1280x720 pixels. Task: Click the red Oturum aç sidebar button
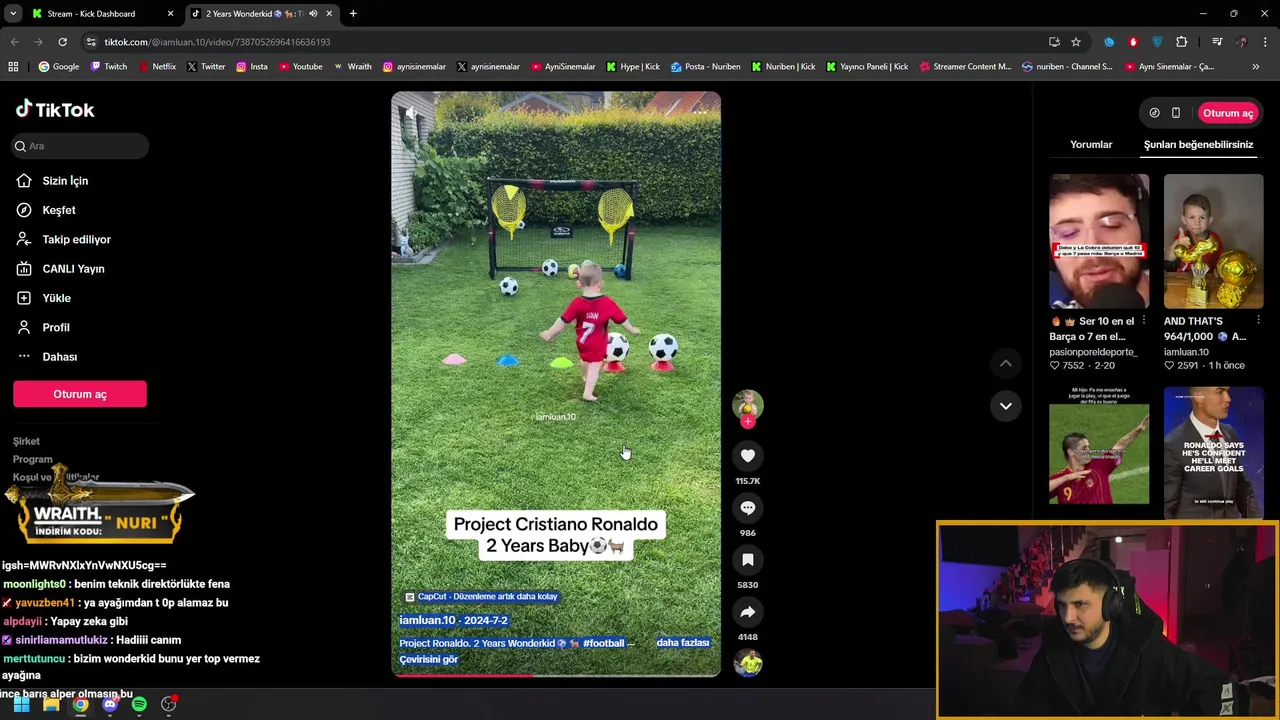[80, 394]
